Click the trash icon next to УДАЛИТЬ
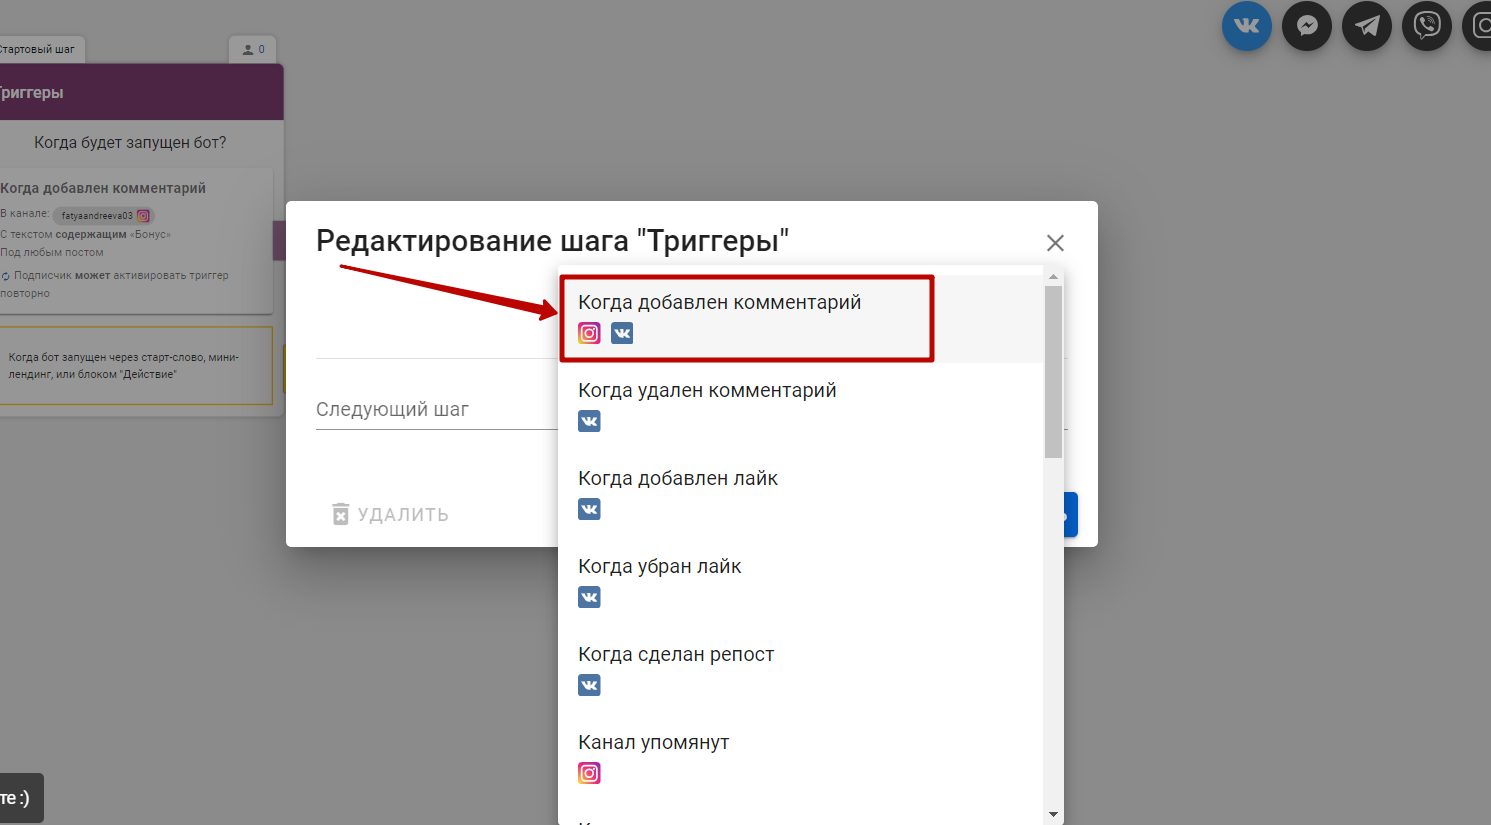1491x825 pixels. (341, 514)
